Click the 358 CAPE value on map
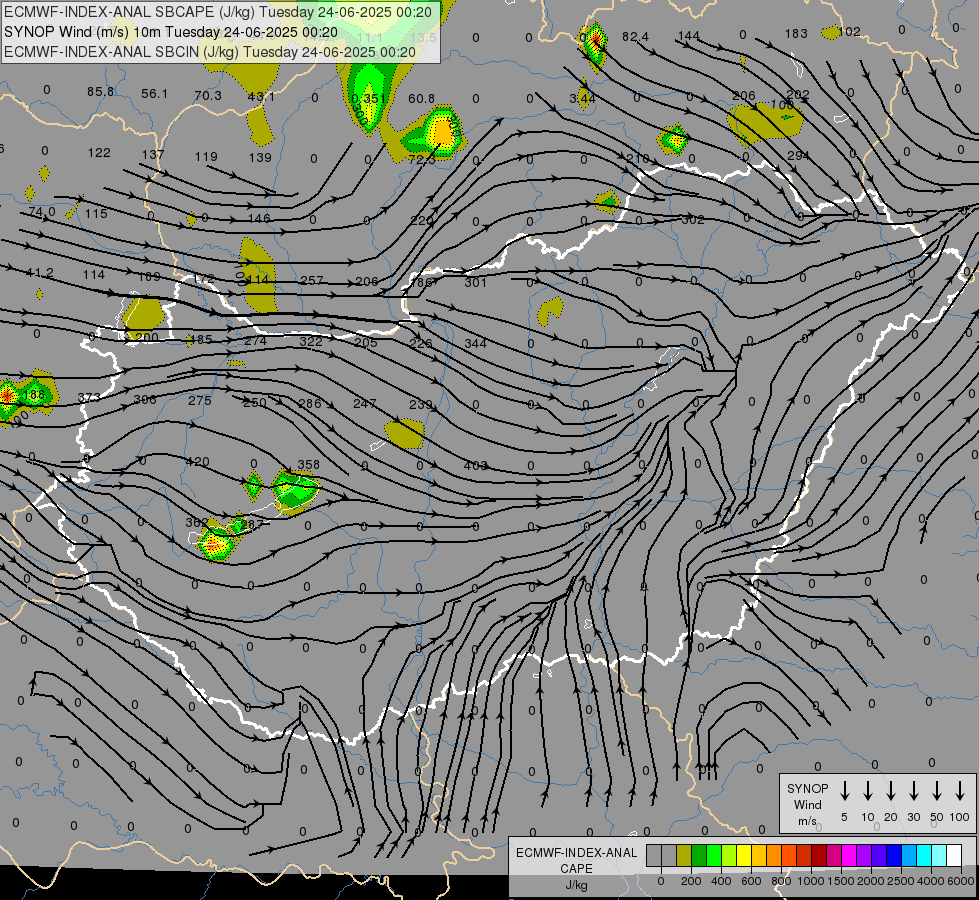The width and height of the screenshot is (979, 900). (308, 465)
